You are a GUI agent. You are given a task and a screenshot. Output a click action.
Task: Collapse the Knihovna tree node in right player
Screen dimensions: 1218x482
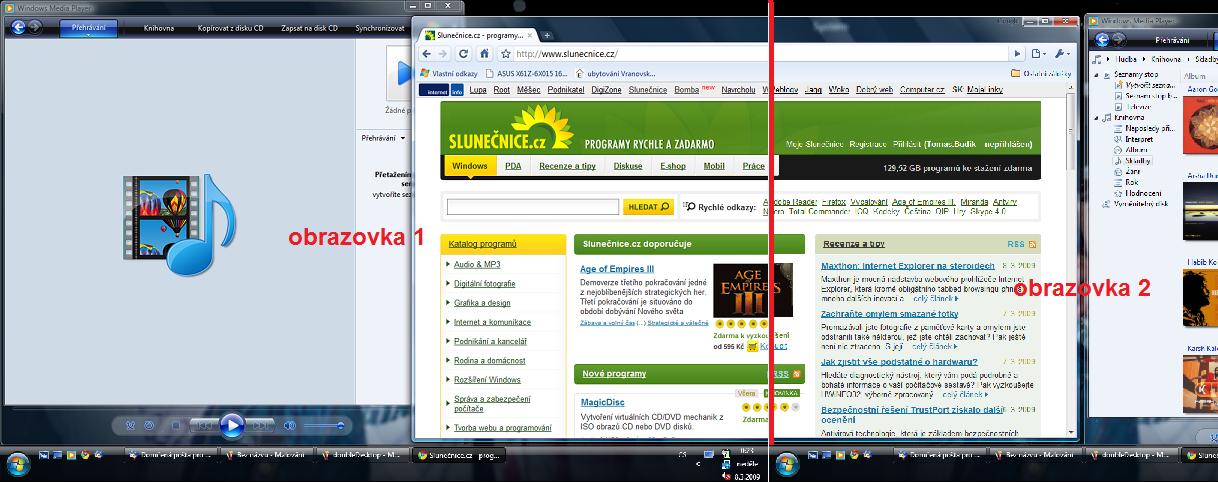[1097, 117]
